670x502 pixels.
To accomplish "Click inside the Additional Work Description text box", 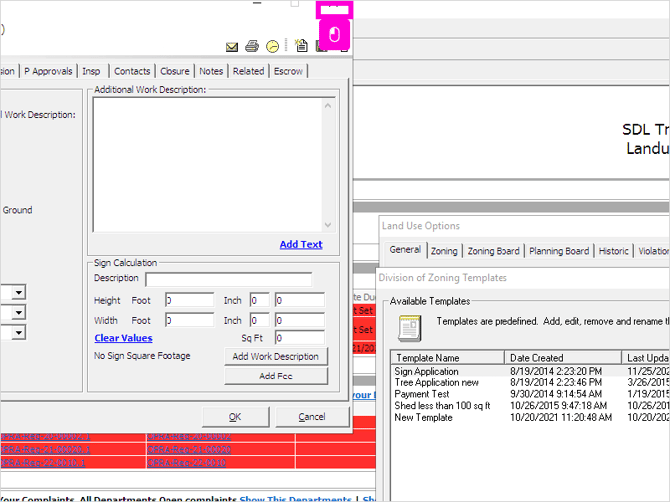I will click(x=208, y=165).
